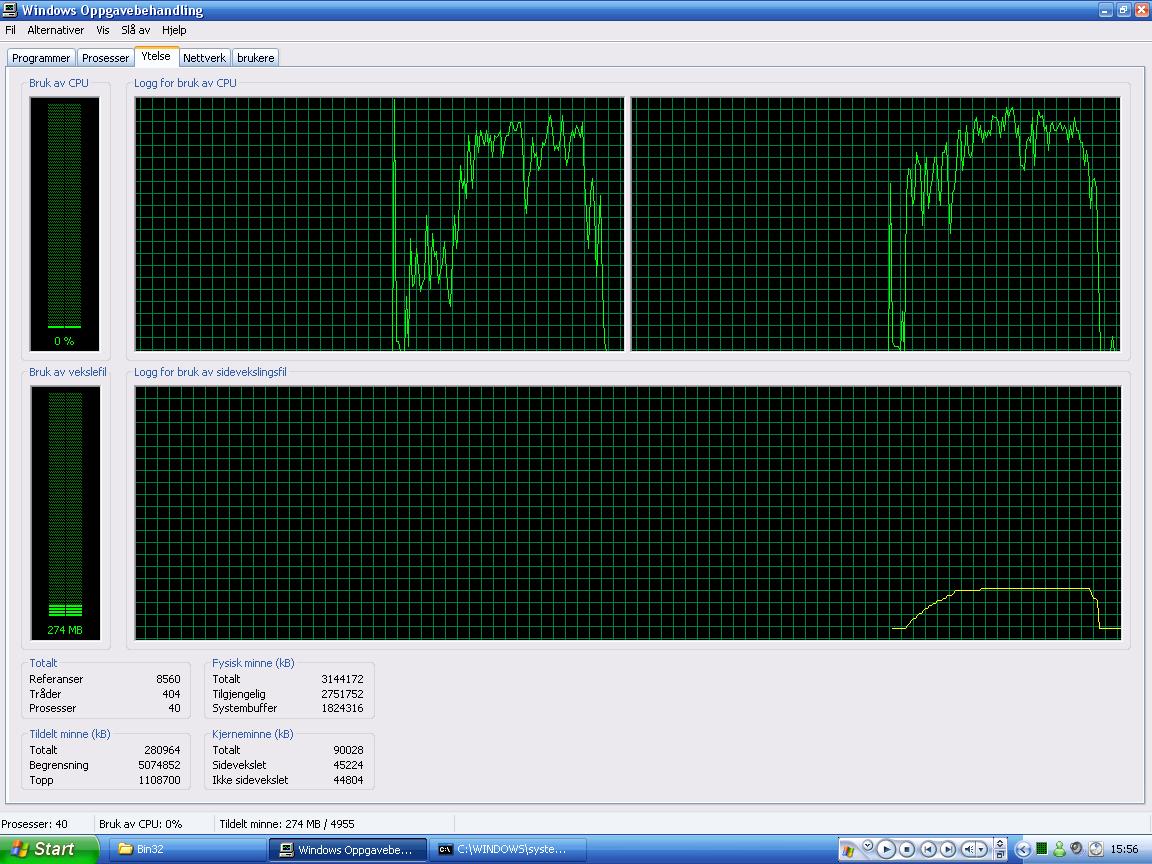
Task: Click the Windows Start button
Action: 48,849
